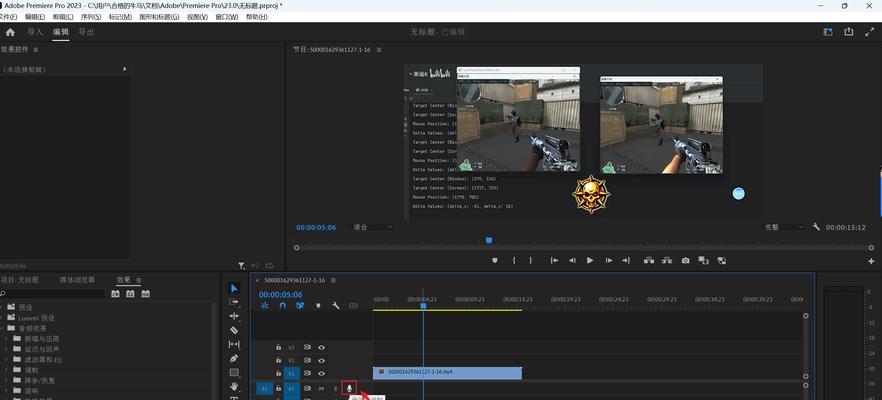Open timeline display settings wrench

click(336, 305)
